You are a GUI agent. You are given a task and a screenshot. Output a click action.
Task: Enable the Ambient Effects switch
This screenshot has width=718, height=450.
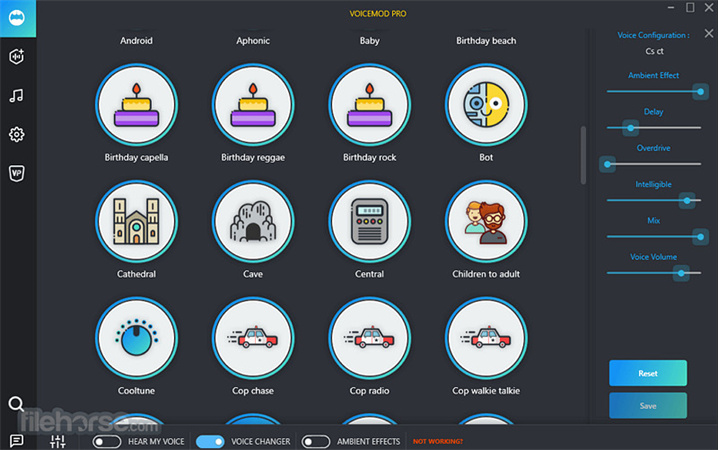[315, 442]
